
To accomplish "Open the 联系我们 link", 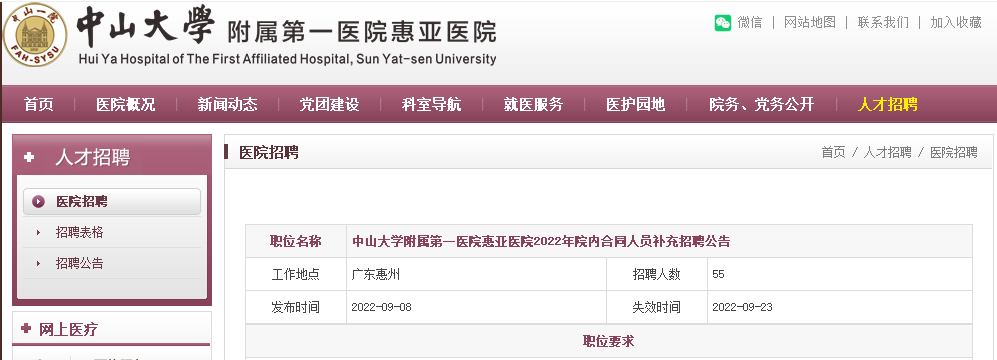I will click(x=883, y=23).
